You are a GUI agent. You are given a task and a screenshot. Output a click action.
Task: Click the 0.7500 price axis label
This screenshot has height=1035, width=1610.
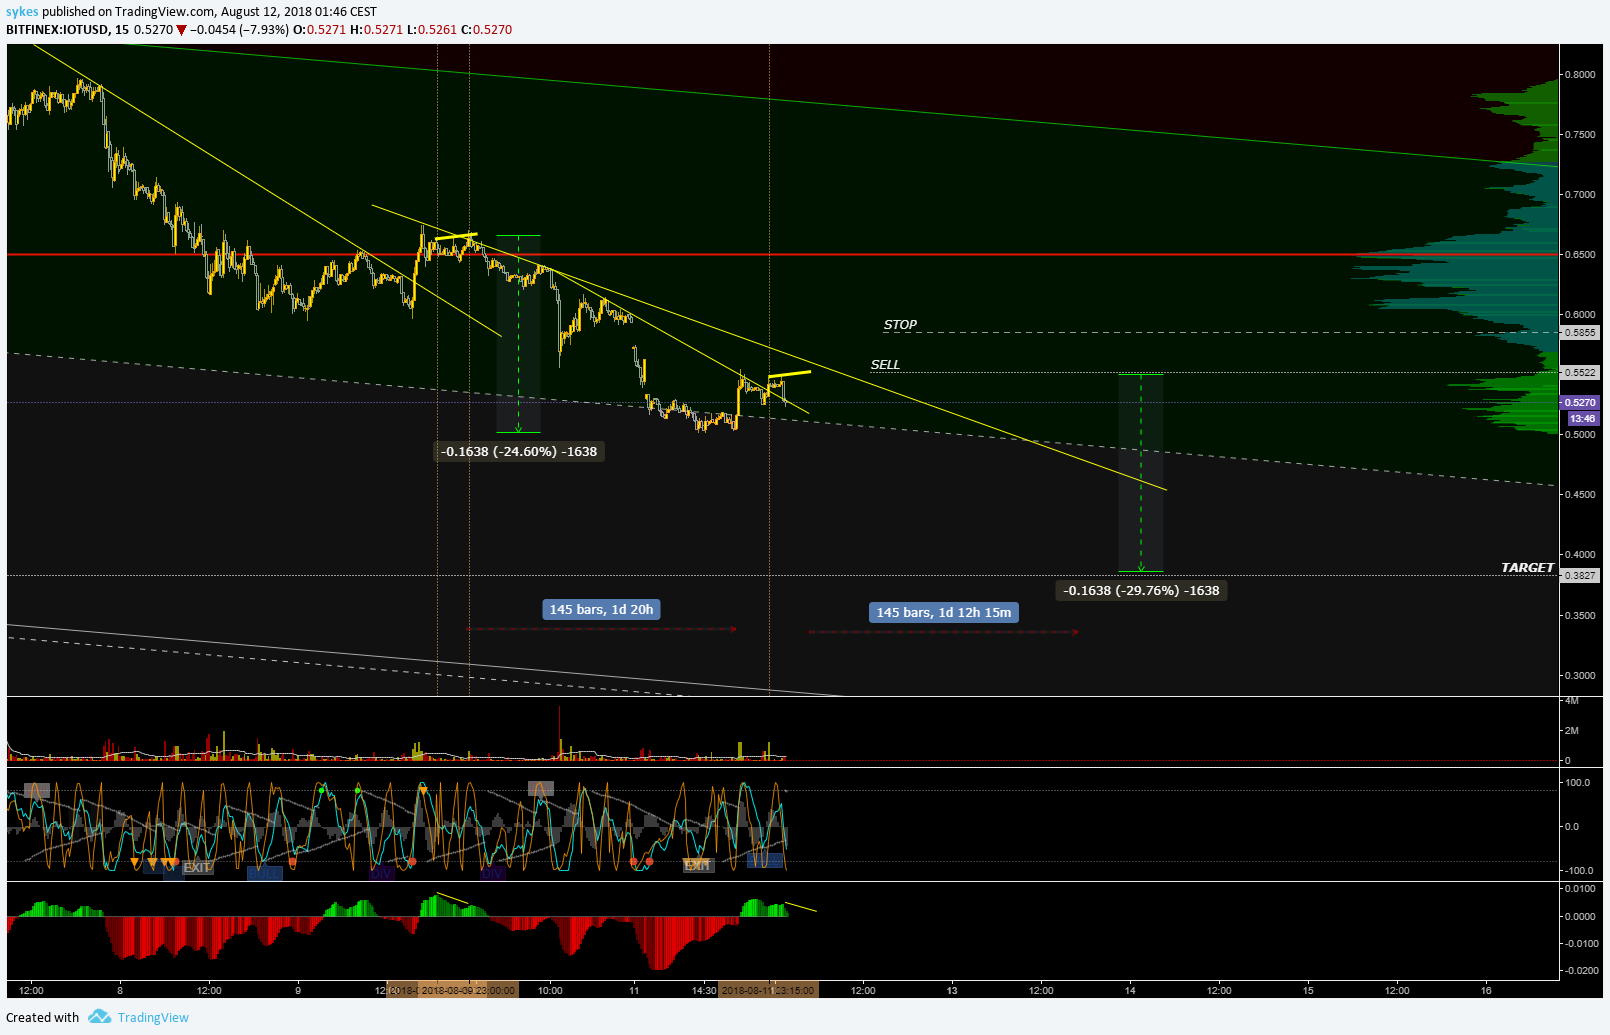pos(1580,135)
